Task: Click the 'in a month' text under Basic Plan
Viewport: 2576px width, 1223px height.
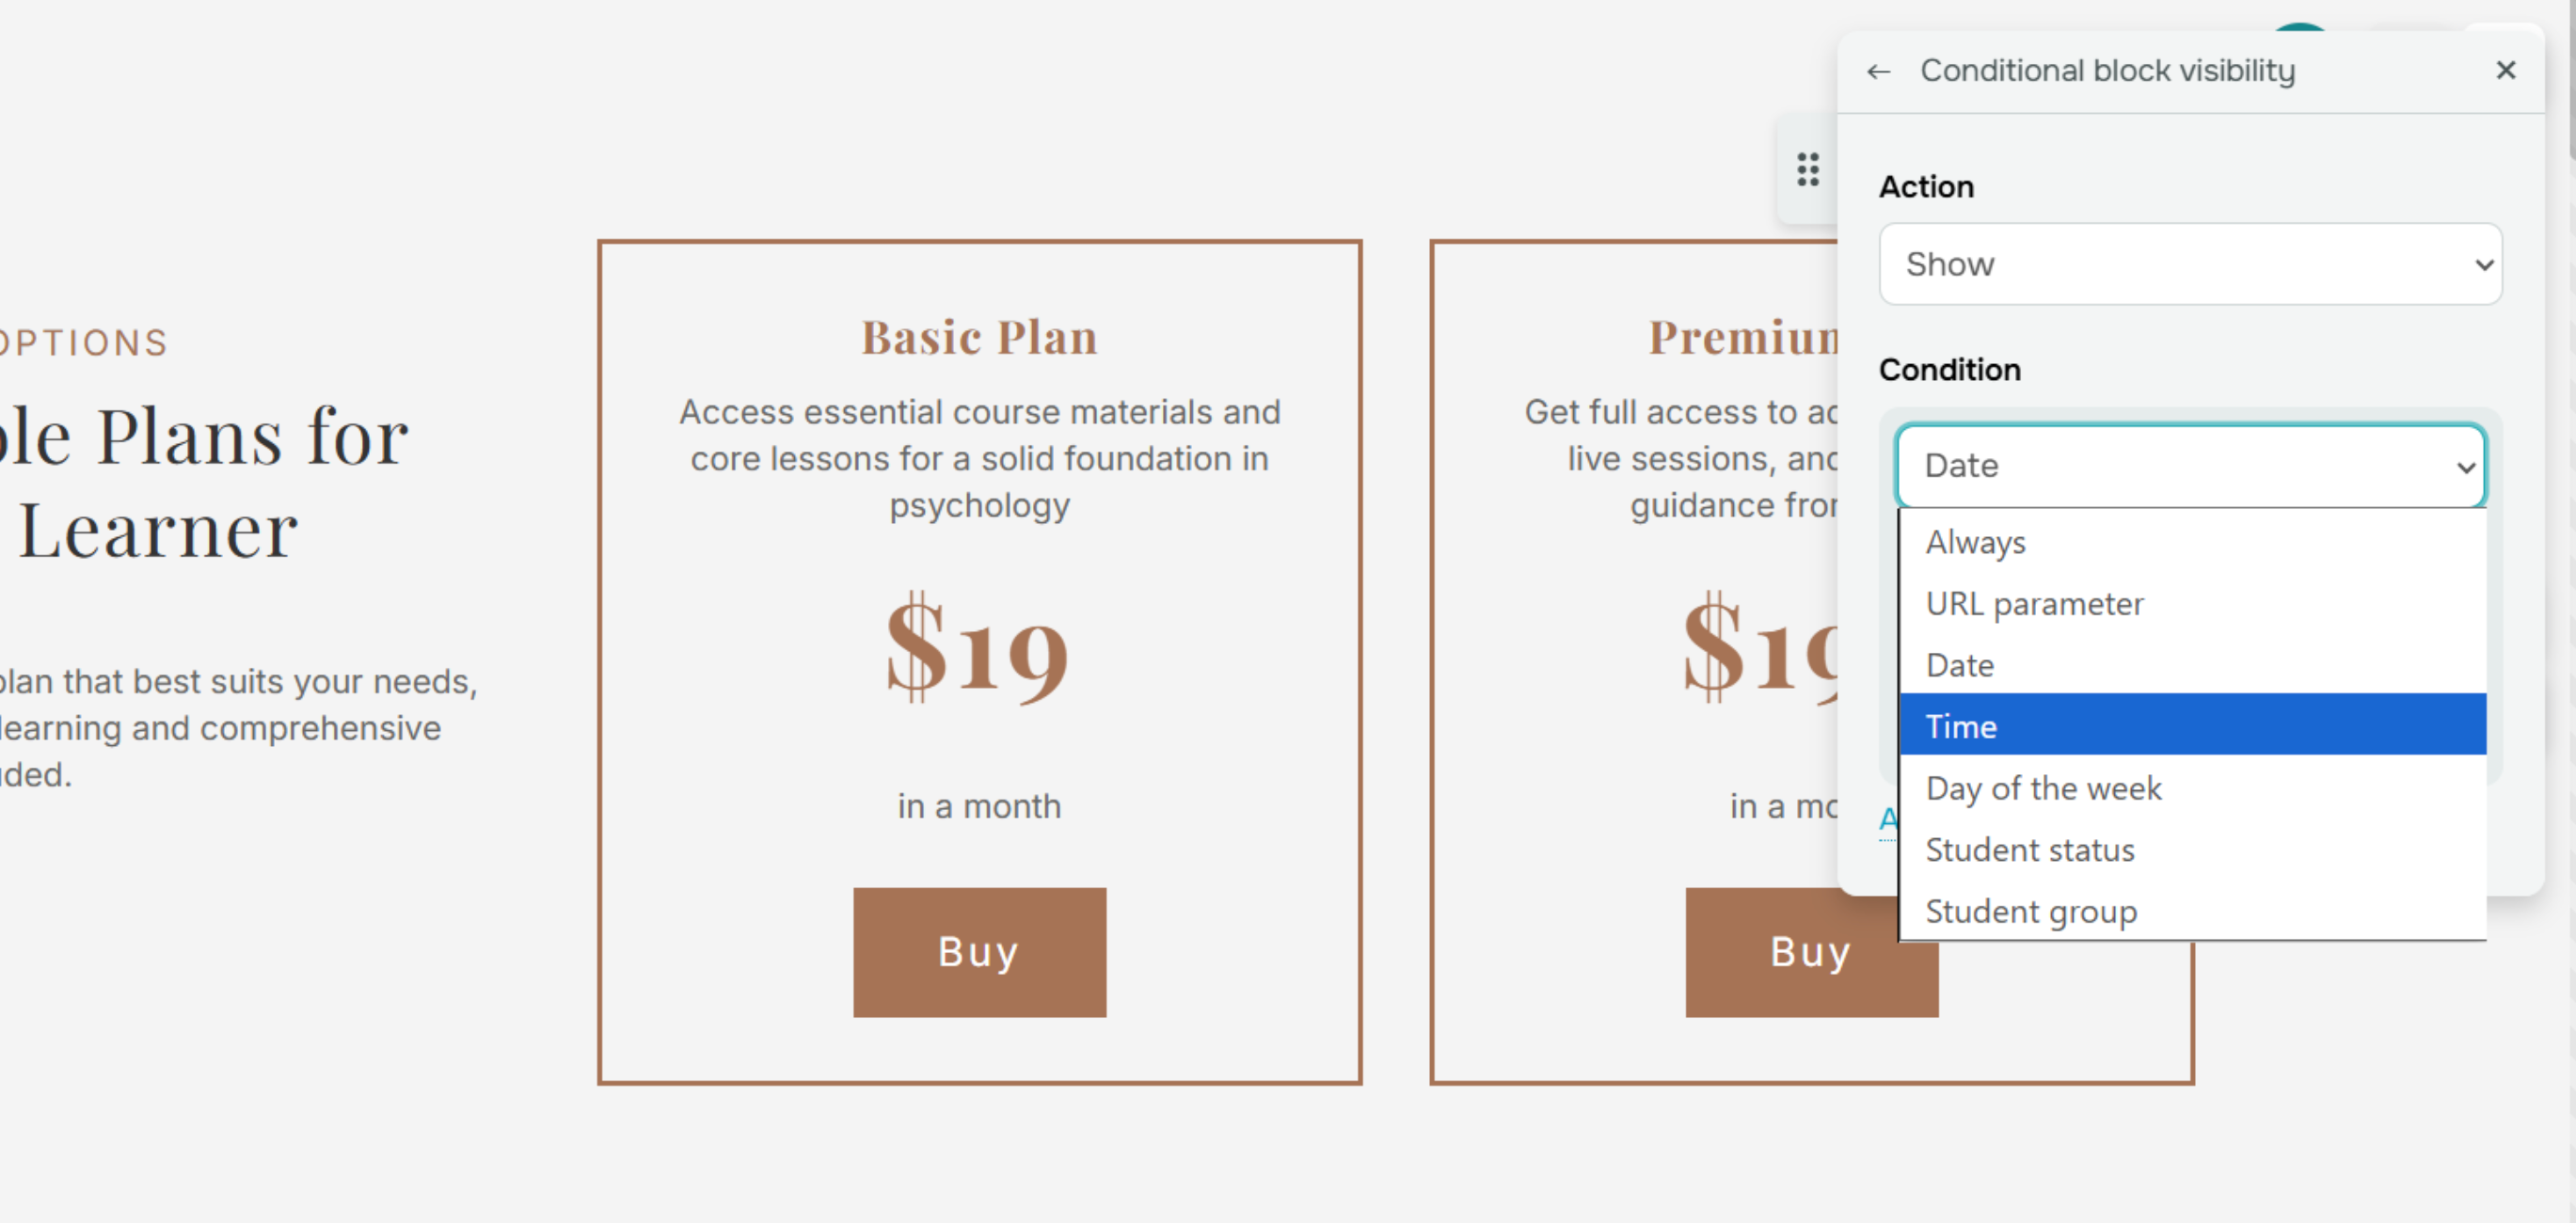Action: (x=979, y=806)
